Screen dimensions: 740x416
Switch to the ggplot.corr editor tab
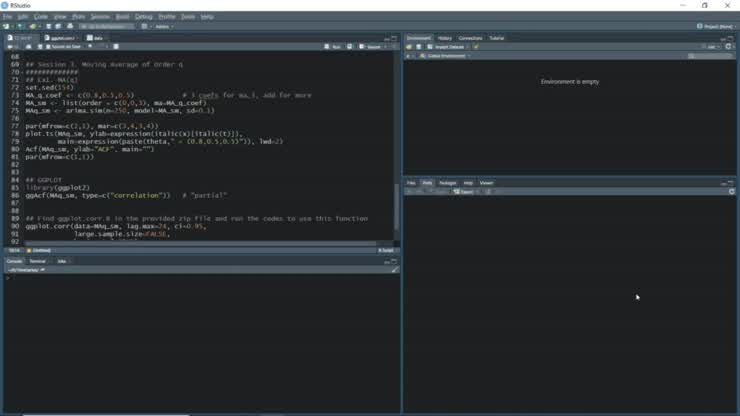(61, 38)
